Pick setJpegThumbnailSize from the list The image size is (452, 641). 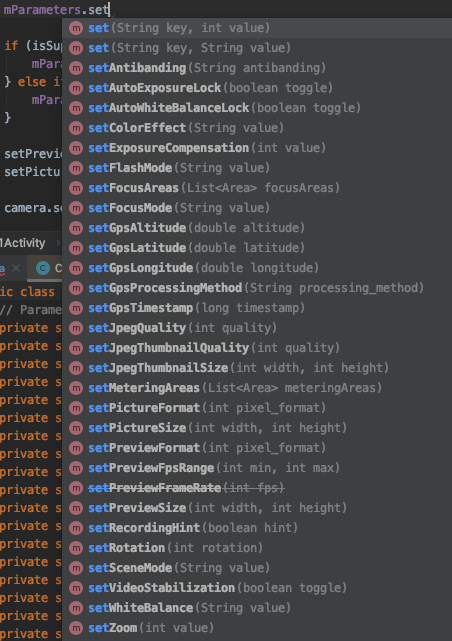(257, 368)
